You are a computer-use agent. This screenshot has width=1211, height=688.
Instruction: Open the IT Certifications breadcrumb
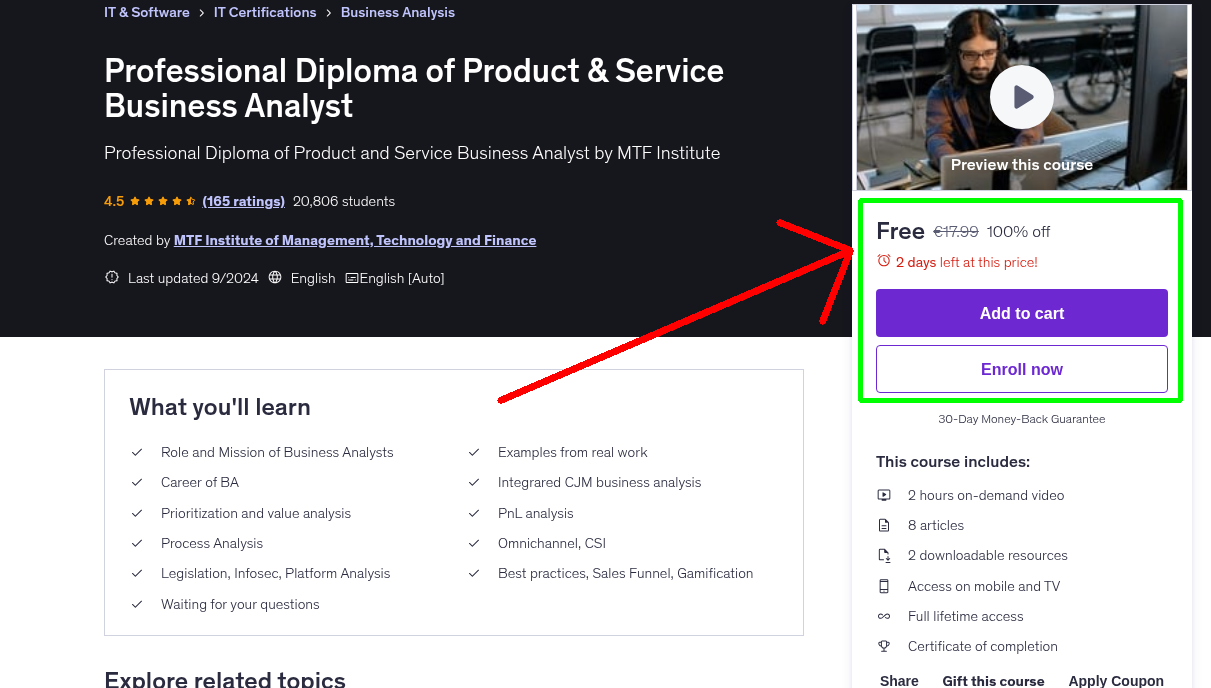pos(265,12)
